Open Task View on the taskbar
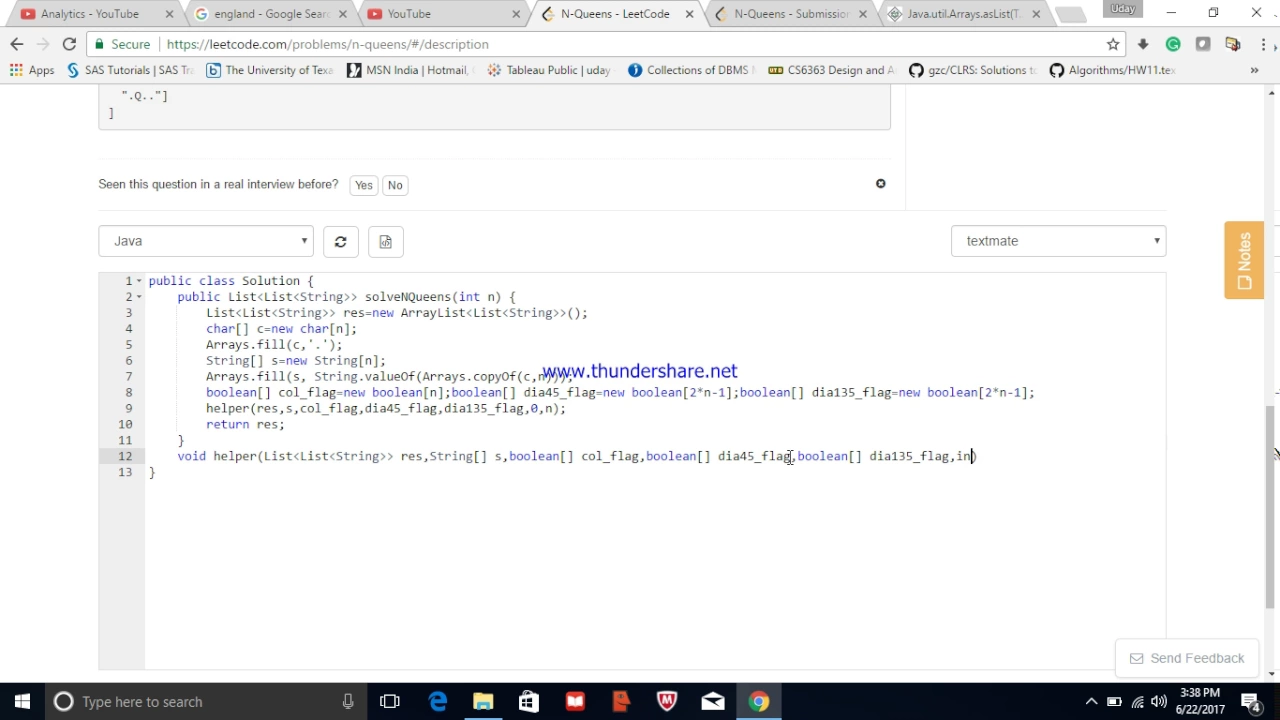The image size is (1280, 720). tap(390, 702)
